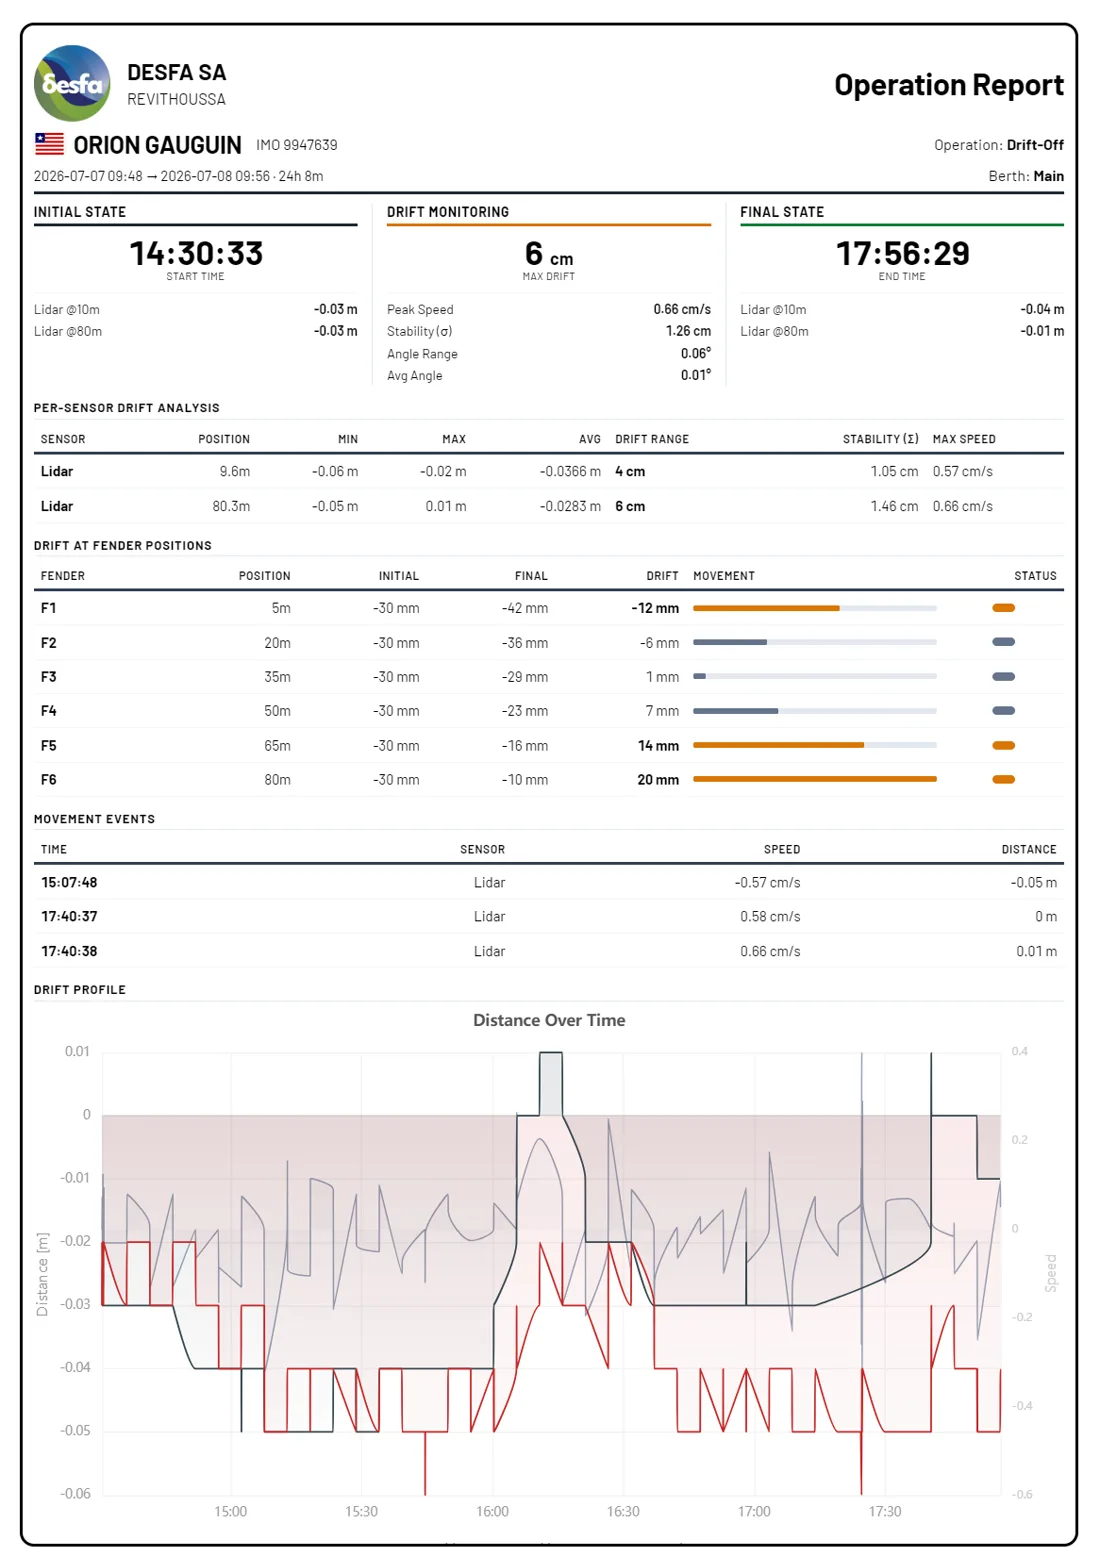
Task: Click the Stability (σ) value 1.26 cm
Action: 688,331
